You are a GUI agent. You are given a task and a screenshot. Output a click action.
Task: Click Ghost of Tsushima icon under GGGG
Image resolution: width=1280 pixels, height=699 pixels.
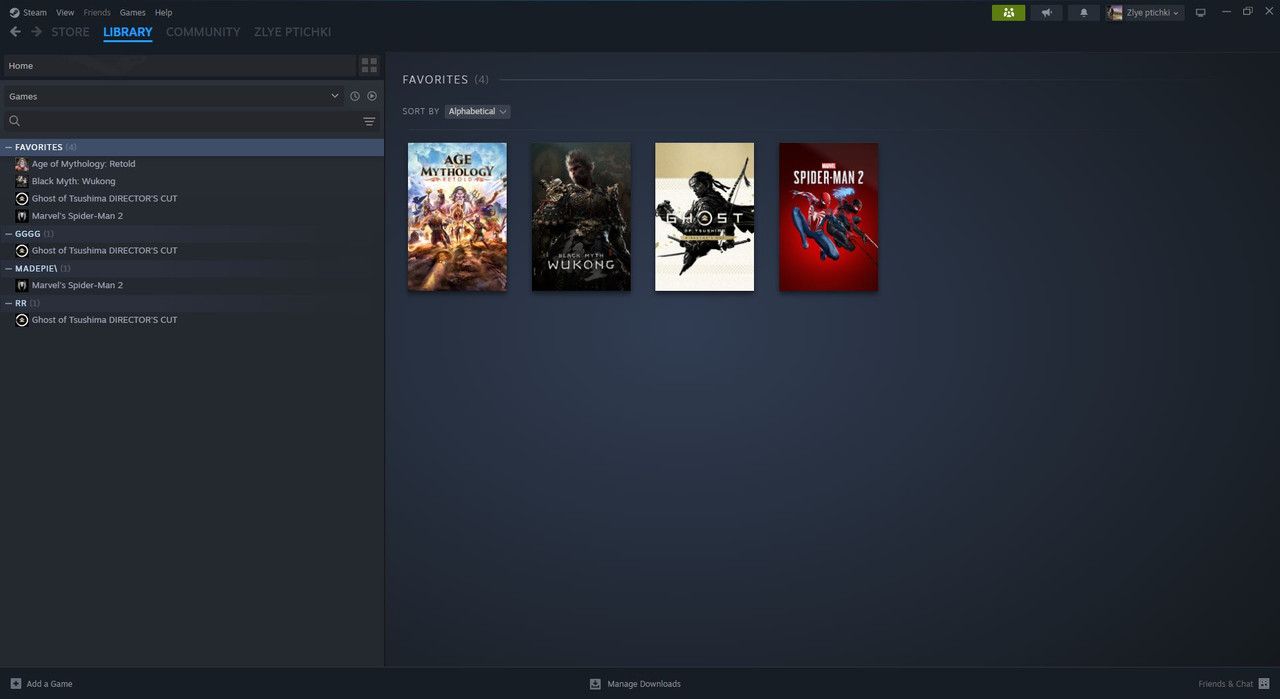pyautogui.click(x=22, y=250)
